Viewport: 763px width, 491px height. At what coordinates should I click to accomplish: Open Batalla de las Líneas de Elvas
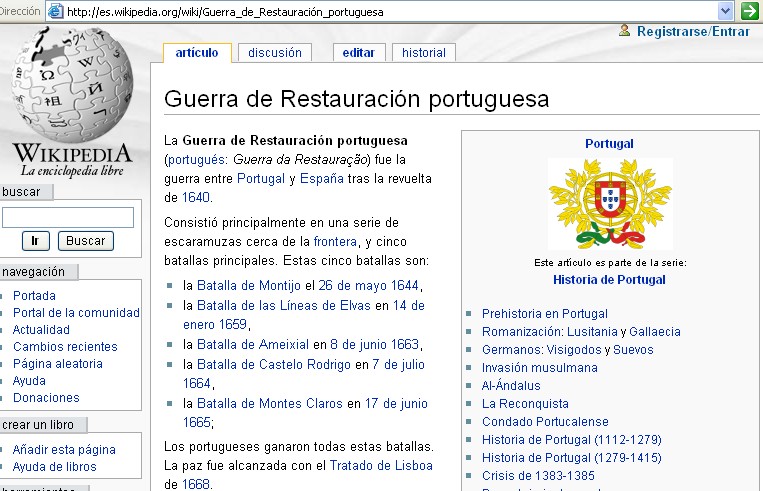[284, 305]
